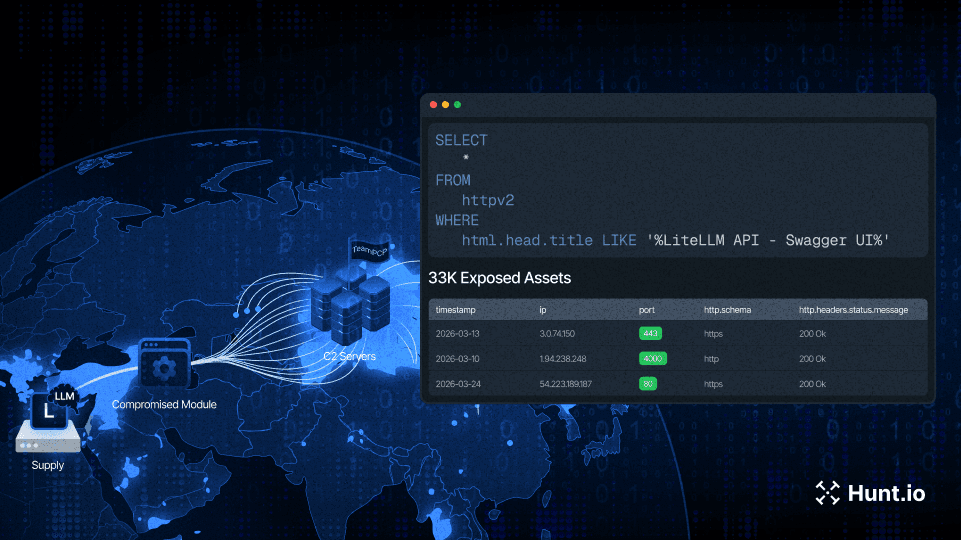Click the 200 Ok status for 54.223.189.187
This screenshot has width=961, height=540.
pos(813,384)
